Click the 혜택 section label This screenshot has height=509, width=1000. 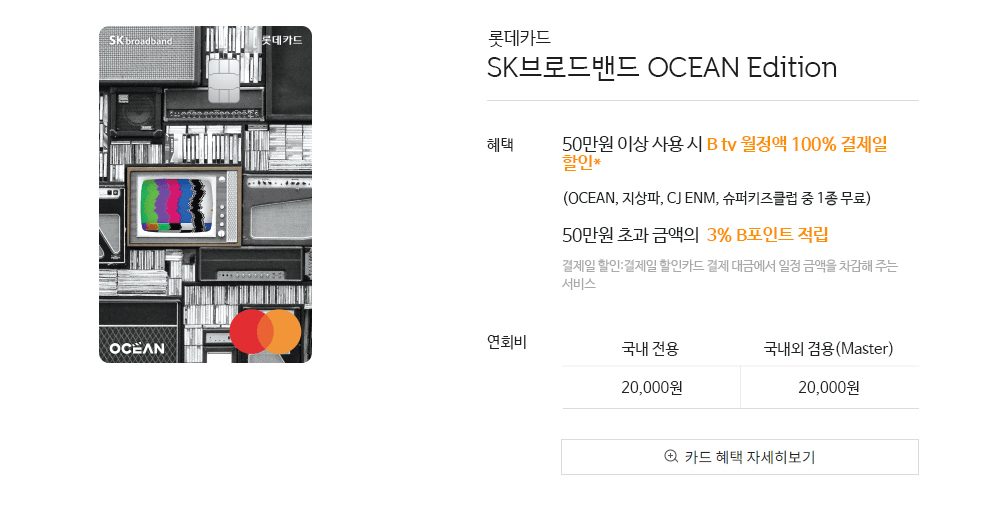(x=500, y=144)
